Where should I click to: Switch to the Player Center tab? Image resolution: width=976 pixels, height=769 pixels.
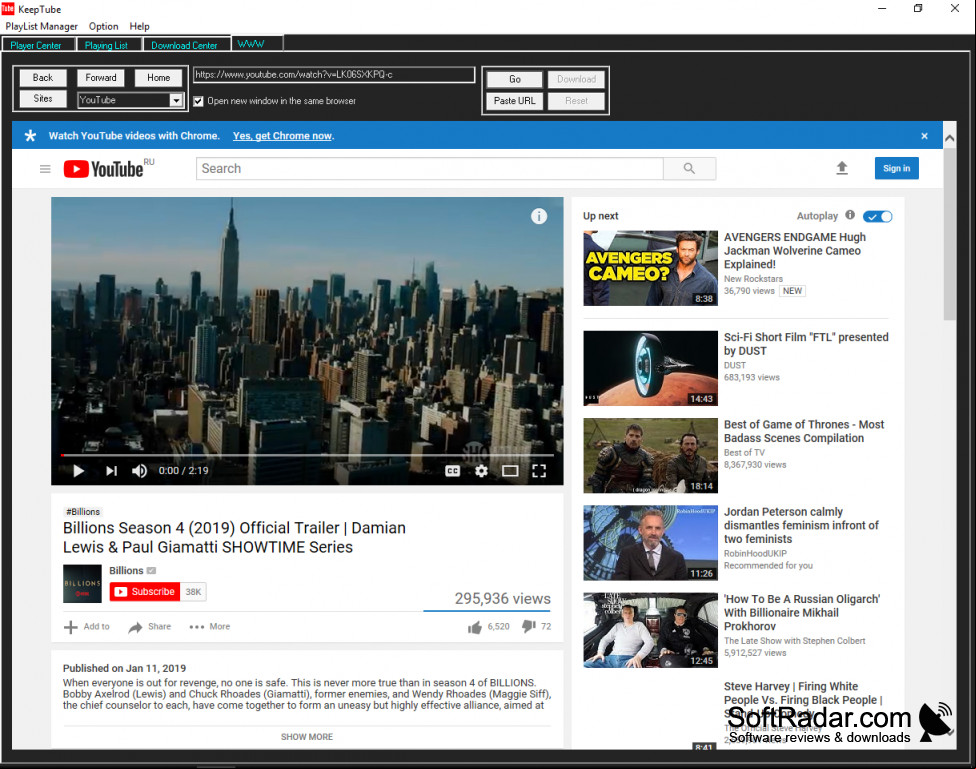36,45
